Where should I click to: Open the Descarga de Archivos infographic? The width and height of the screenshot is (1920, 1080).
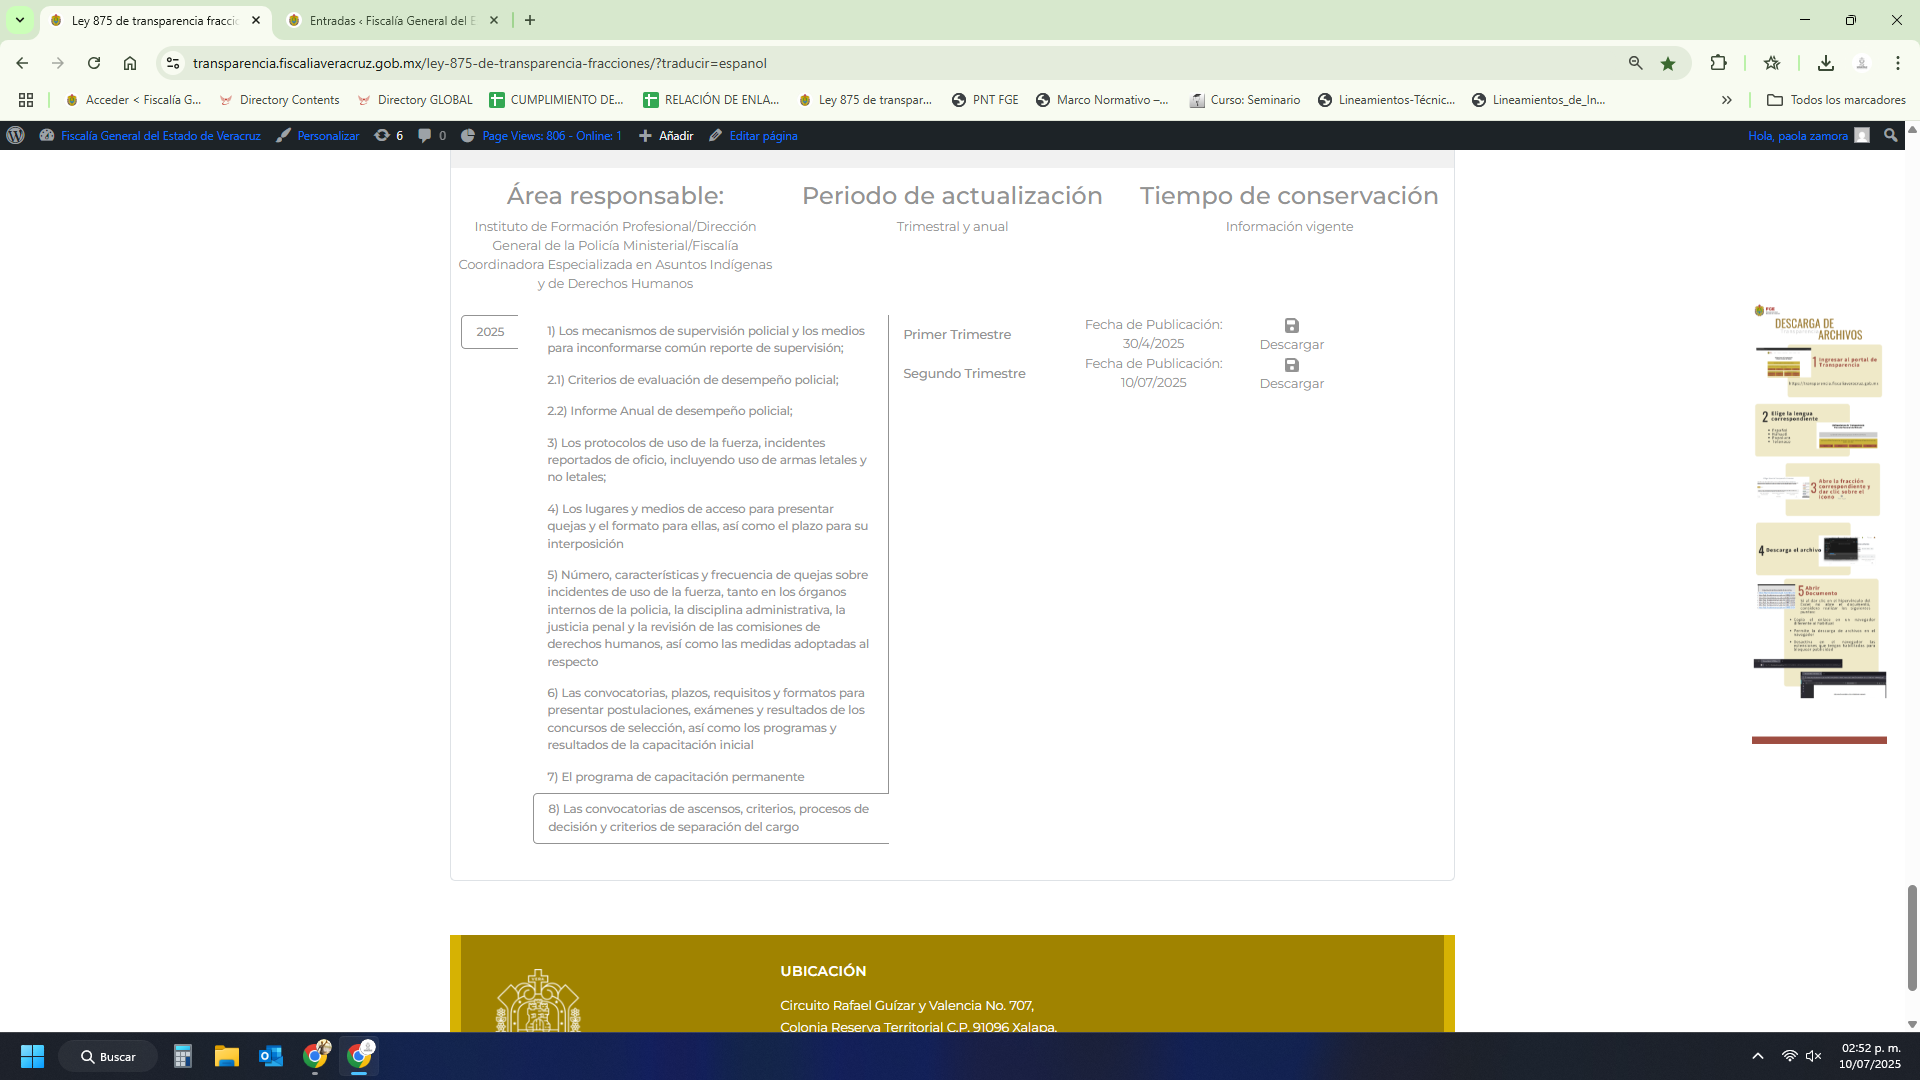pyautogui.click(x=1818, y=500)
